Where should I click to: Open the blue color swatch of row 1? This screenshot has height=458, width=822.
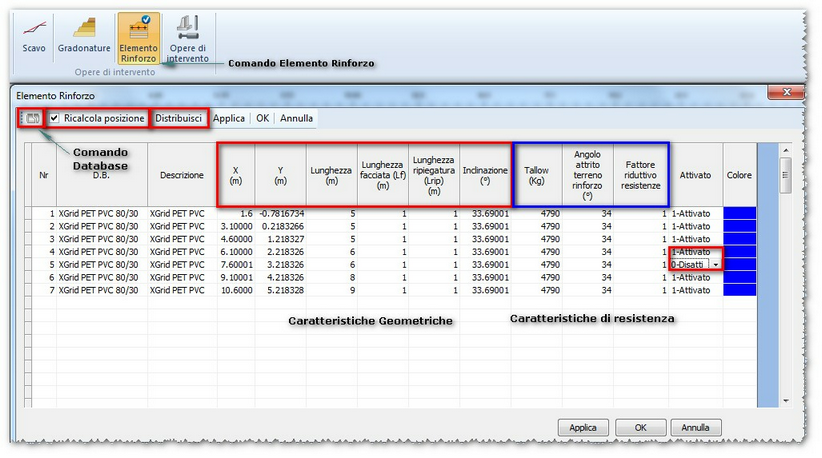tap(740, 213)
